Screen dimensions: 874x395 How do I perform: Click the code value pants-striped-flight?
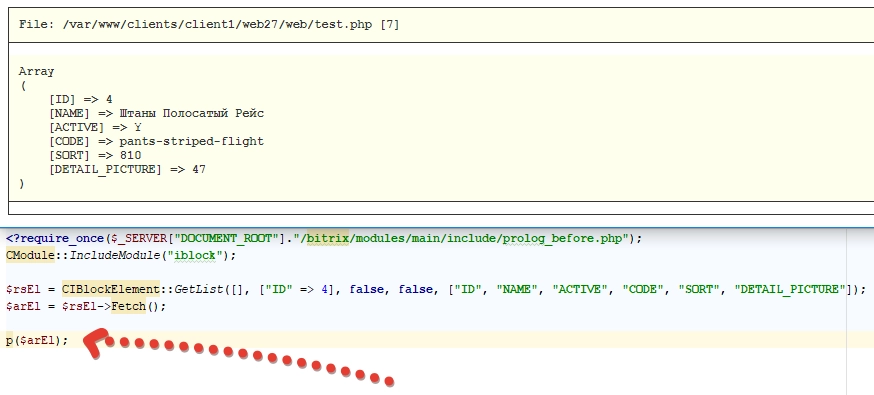click(x=192, y=142)
